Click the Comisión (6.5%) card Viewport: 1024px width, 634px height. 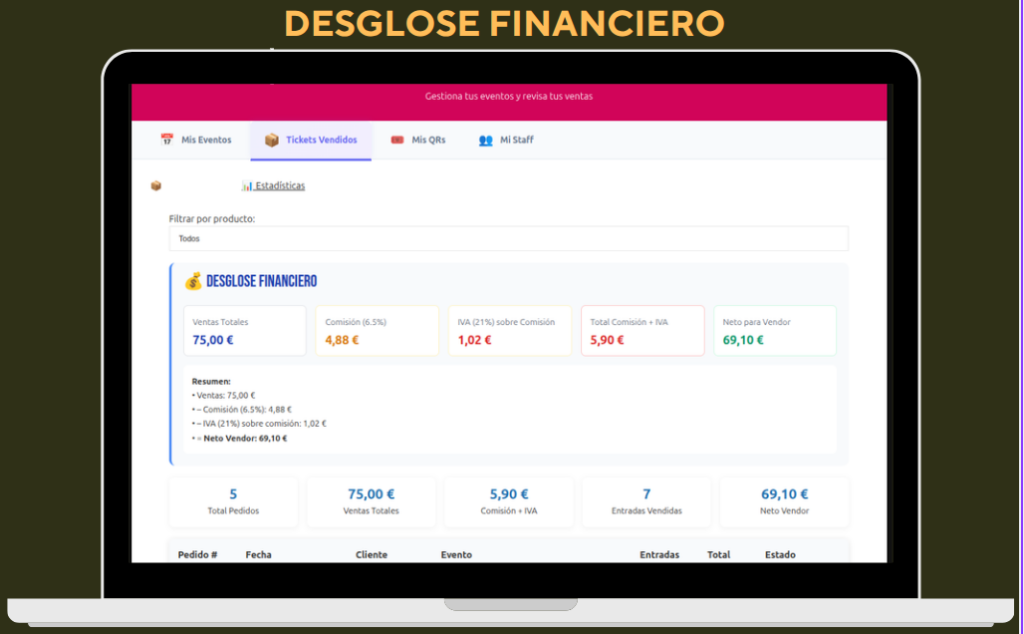tap(377, 331)
